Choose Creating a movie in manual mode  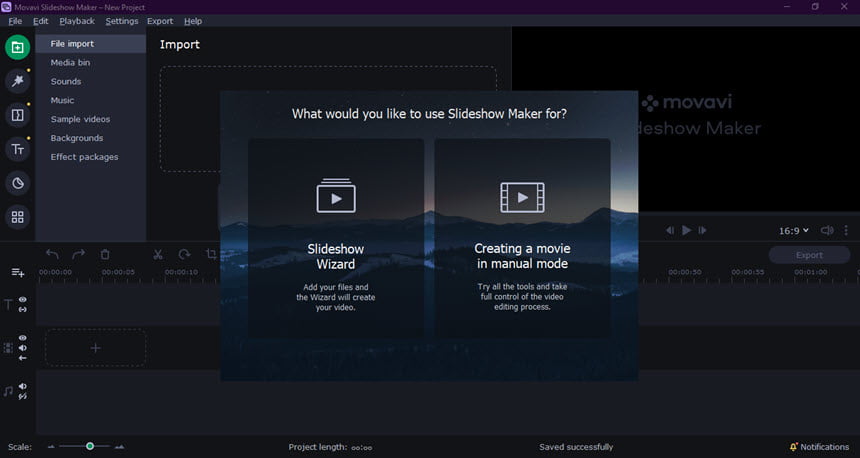[522, 239]
